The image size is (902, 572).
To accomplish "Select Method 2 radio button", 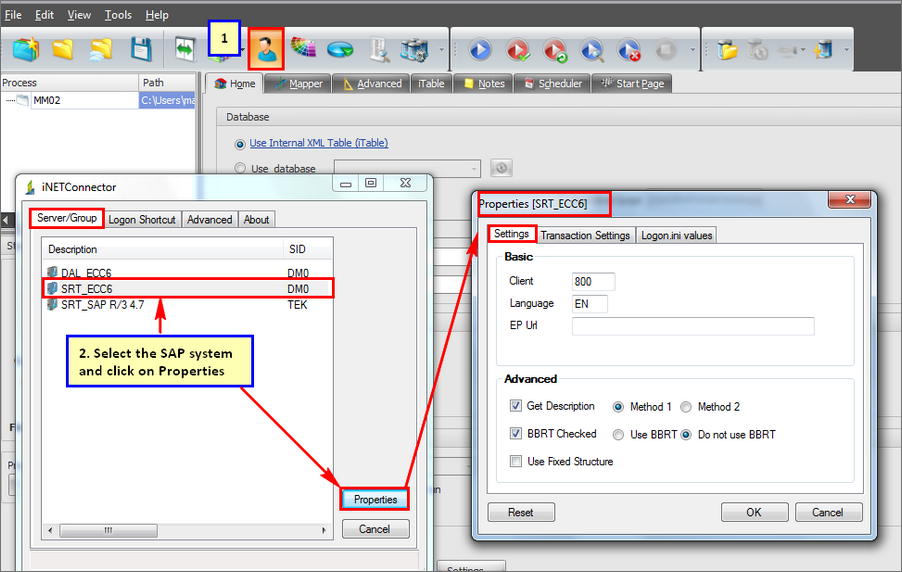I will [x=686, y=407].
